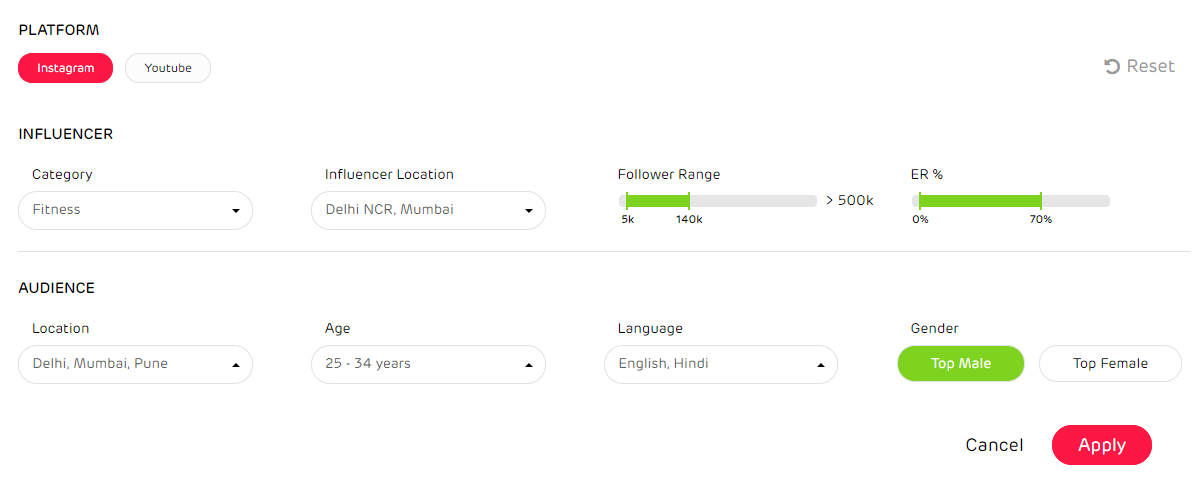The image size is (1203, 477).
Task: Click the Category dropdown arrow icon
Action: pos(236,211)
